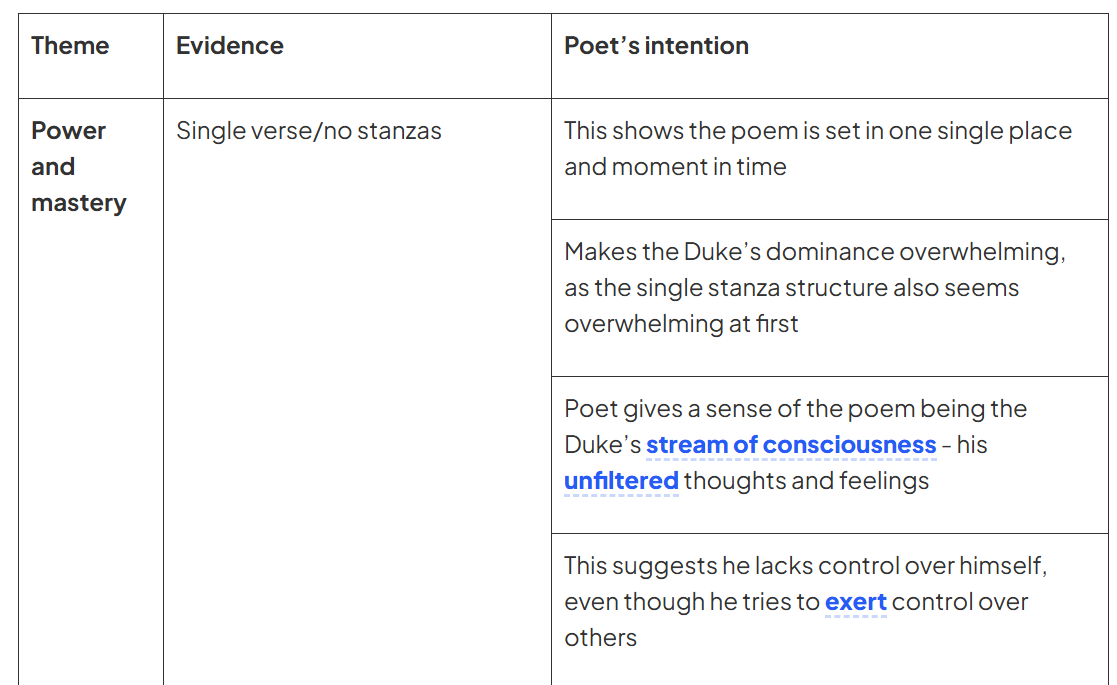
Task: Click the text "and moment in time"
Action: click(675, 167)
